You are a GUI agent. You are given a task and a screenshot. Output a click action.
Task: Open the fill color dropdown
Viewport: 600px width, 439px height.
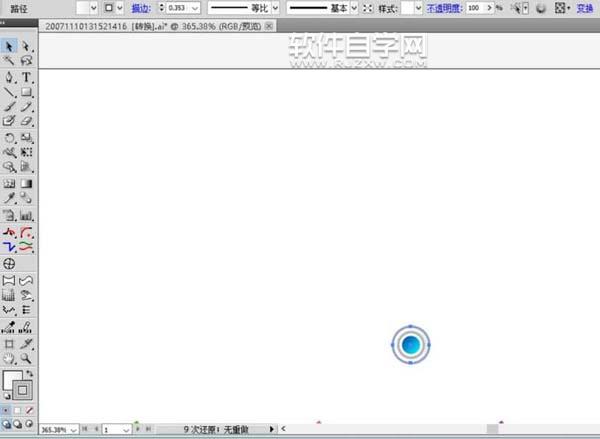coord(93,8)
